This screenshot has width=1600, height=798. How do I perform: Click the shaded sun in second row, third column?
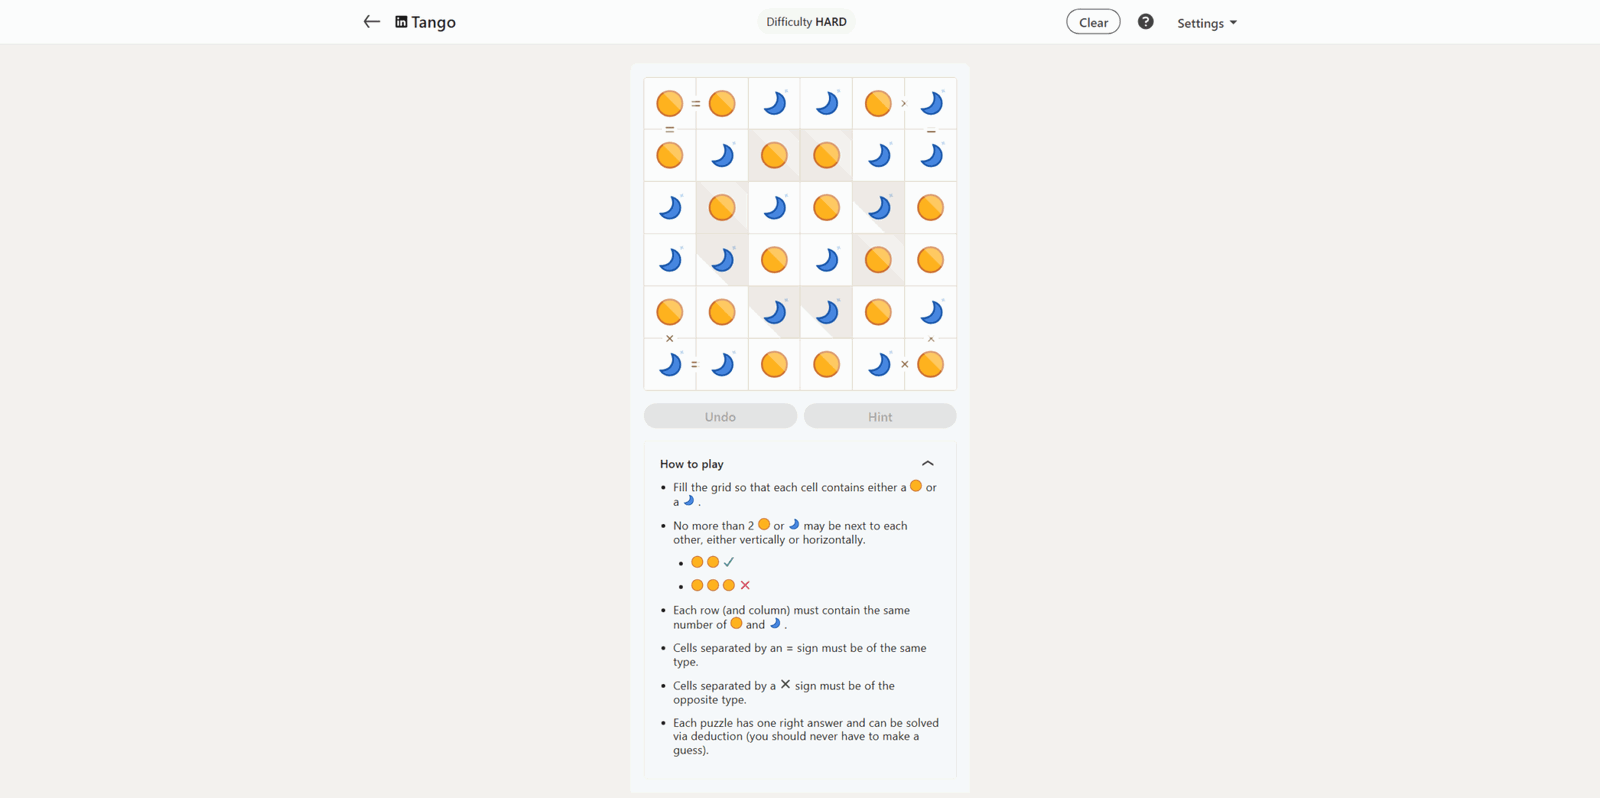coord(774,155)
